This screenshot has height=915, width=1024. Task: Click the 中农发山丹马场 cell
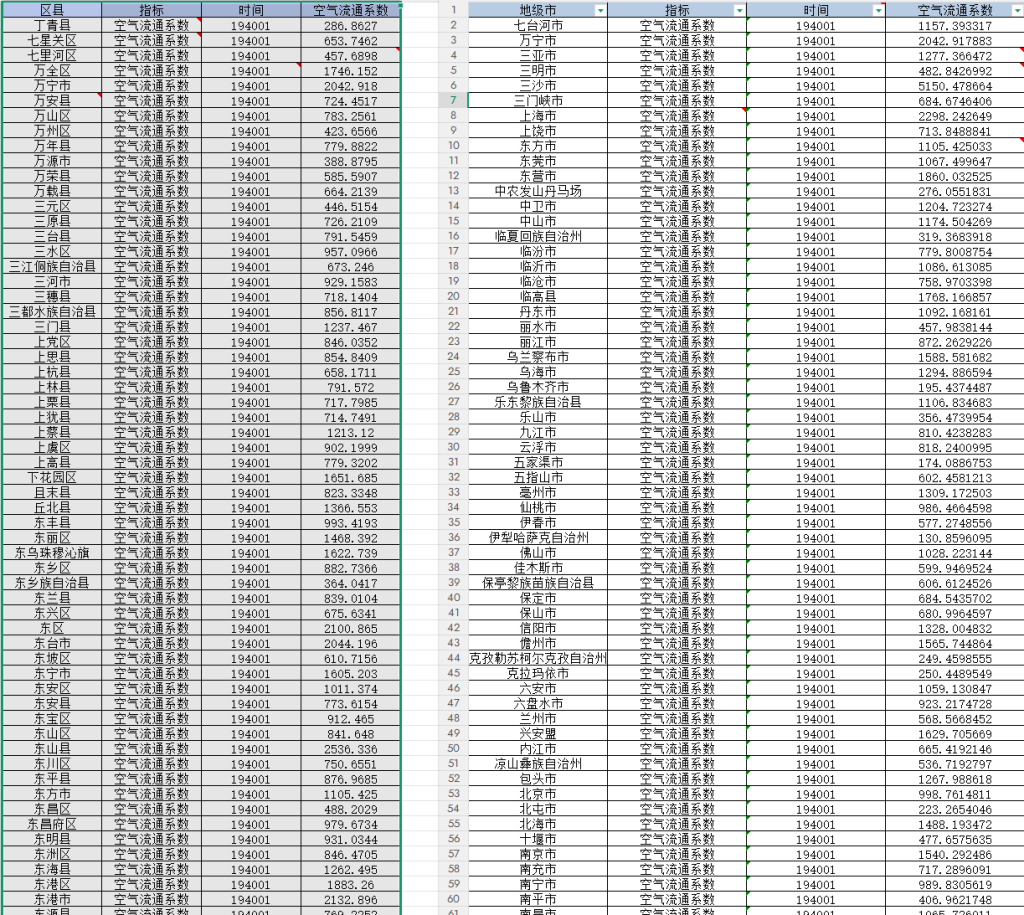click(x=537, y=191)
